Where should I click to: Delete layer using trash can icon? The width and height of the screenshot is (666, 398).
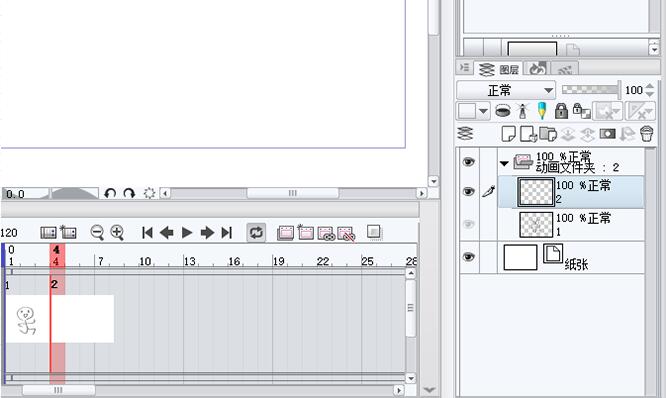coord(646,134)
